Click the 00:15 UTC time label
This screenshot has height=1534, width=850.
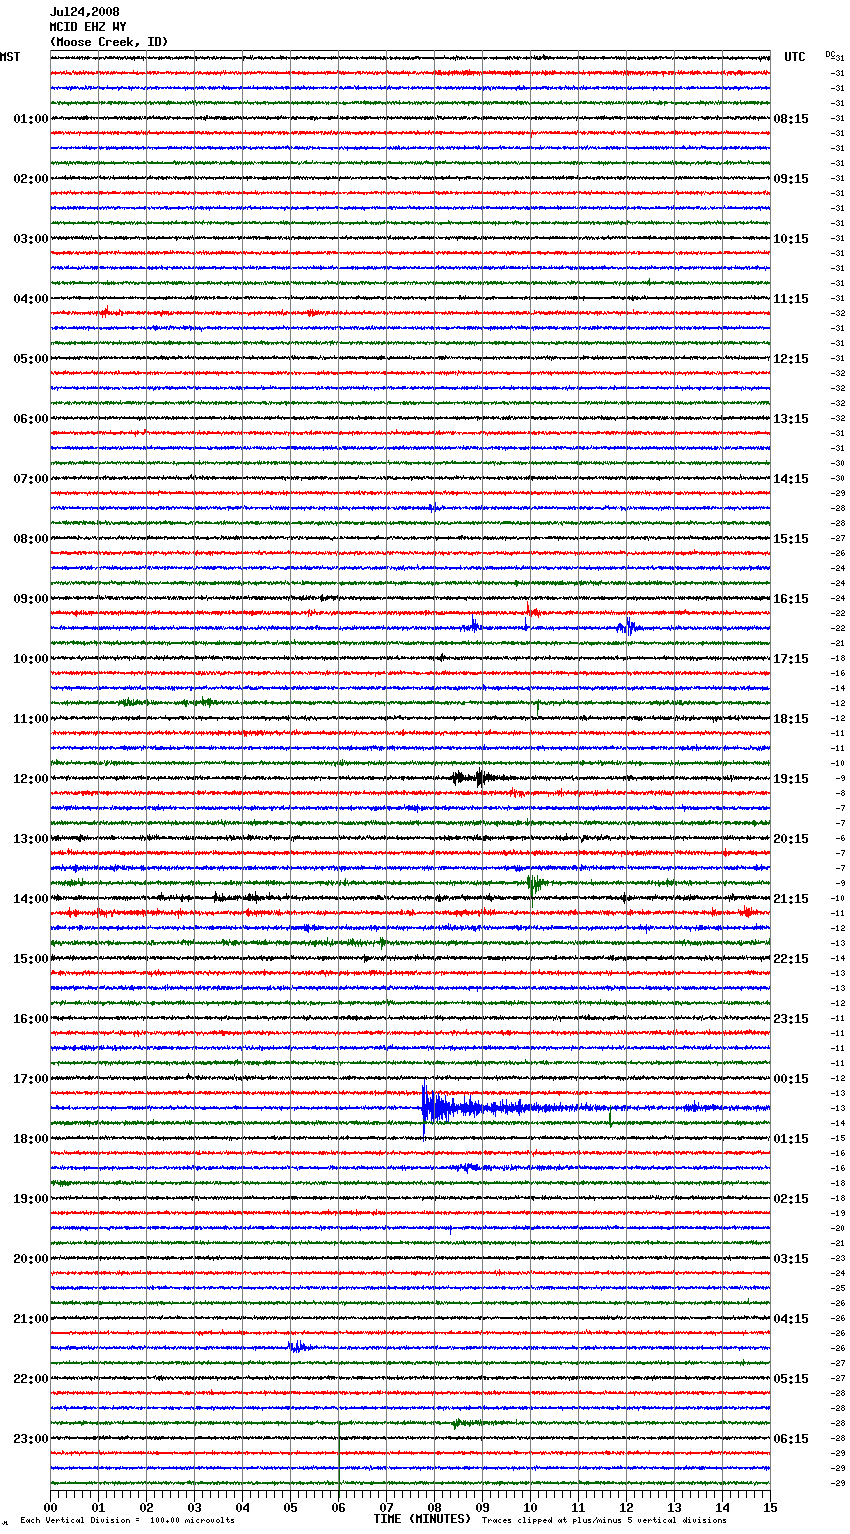[x=791, y=1079]
